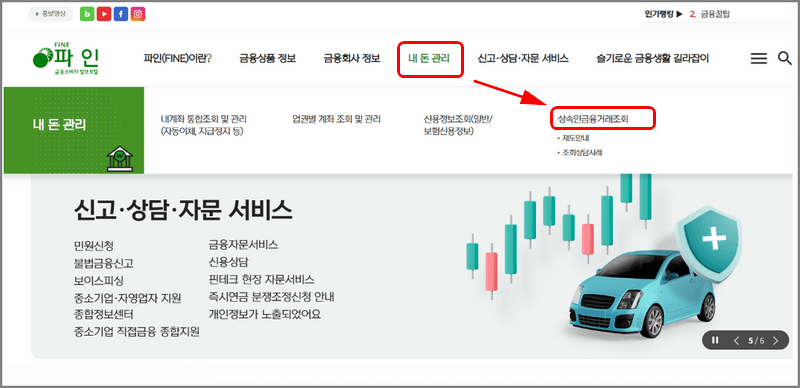Open 파인(FINE)이란? menu
This screenshot has height=388, width=800.
coord(178,59)
